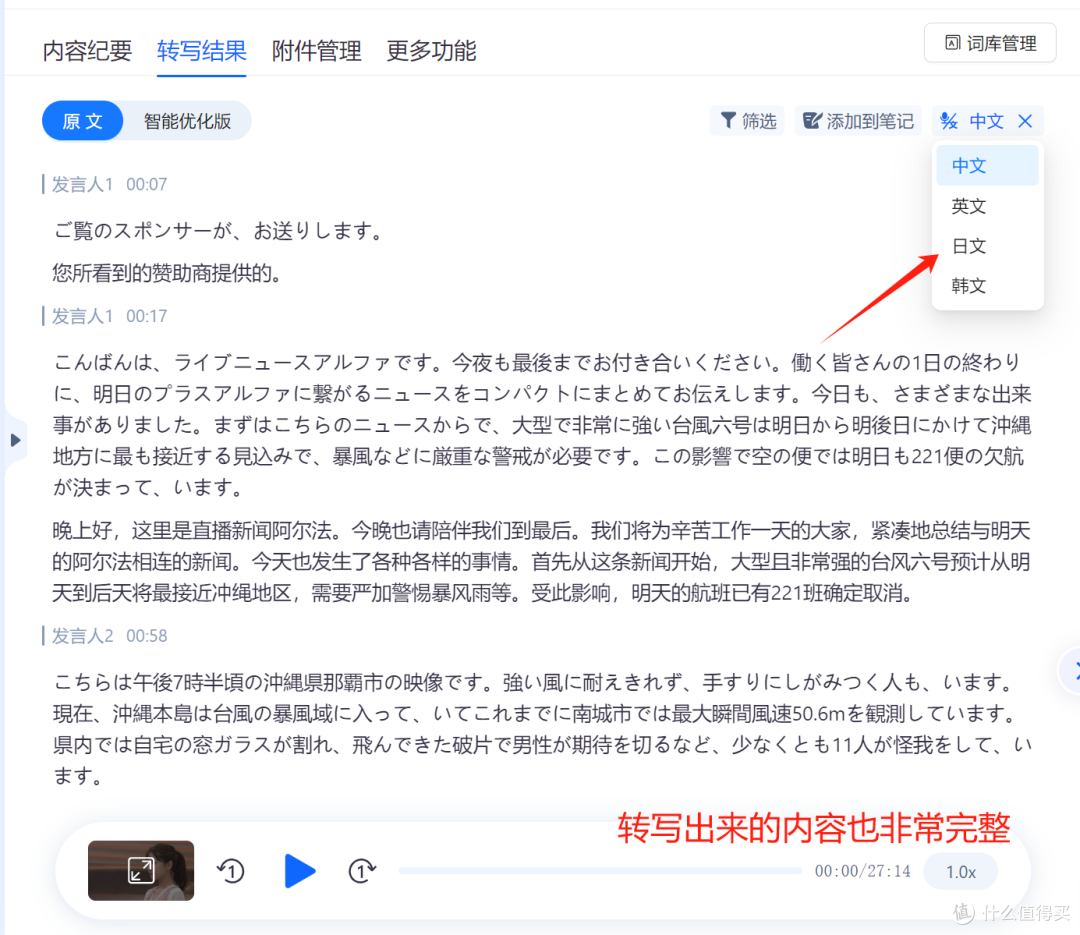1080x935 pixels.
Task: Close translation with the X icon
Action: 1025,121
